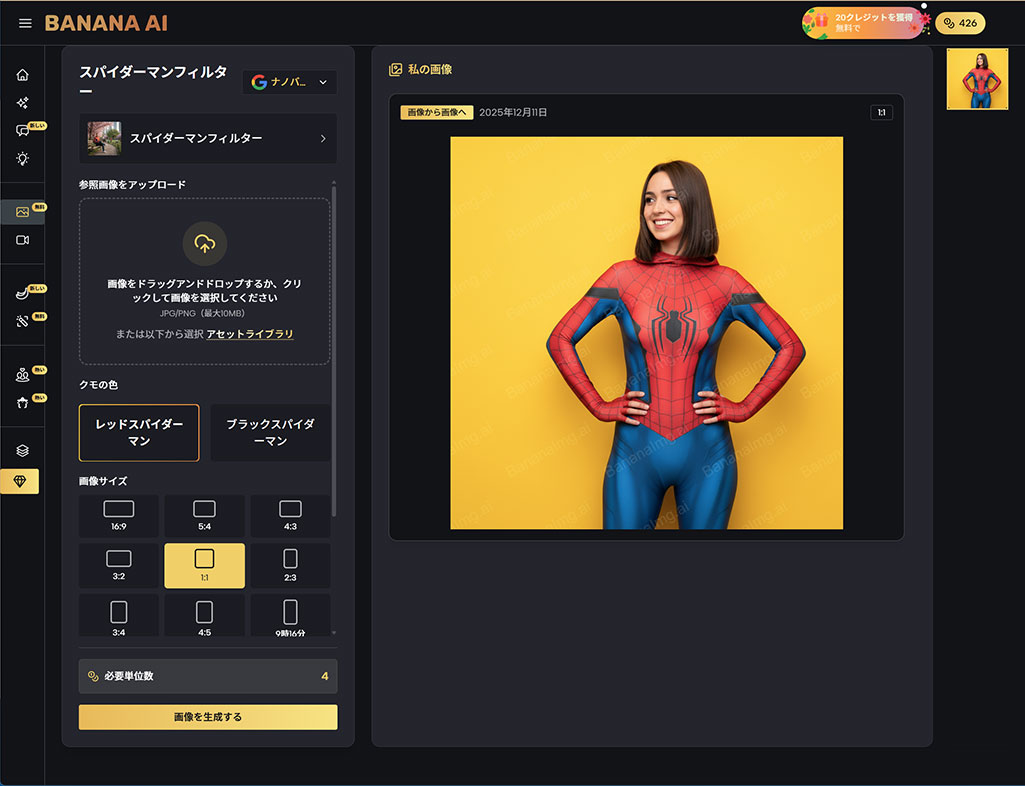Open the chat bubble sidebar icon

pos(23,131)
